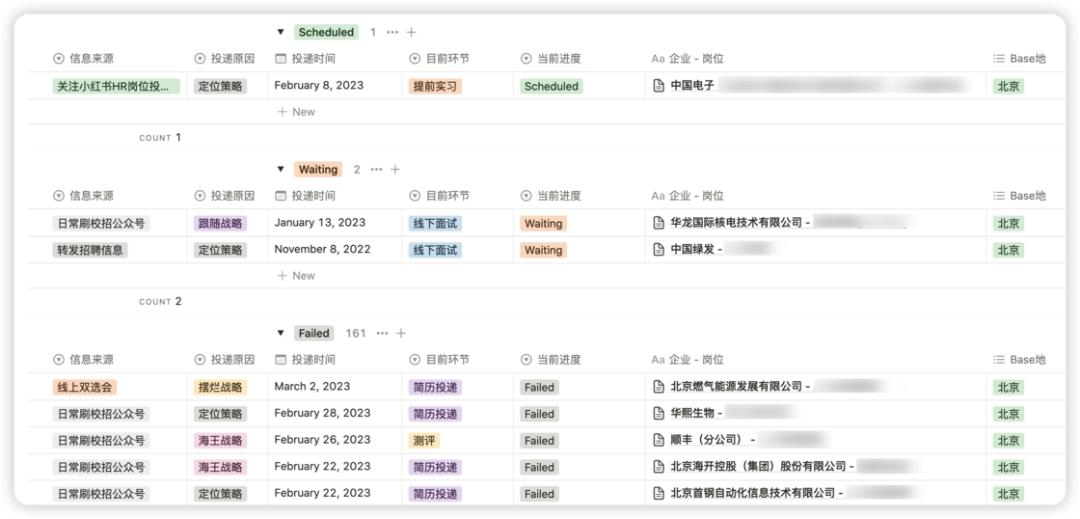1080x519 pixels.
Task: Collapse the Waiting group triangle
Action: pyautogui.click(x=280, y=169)
